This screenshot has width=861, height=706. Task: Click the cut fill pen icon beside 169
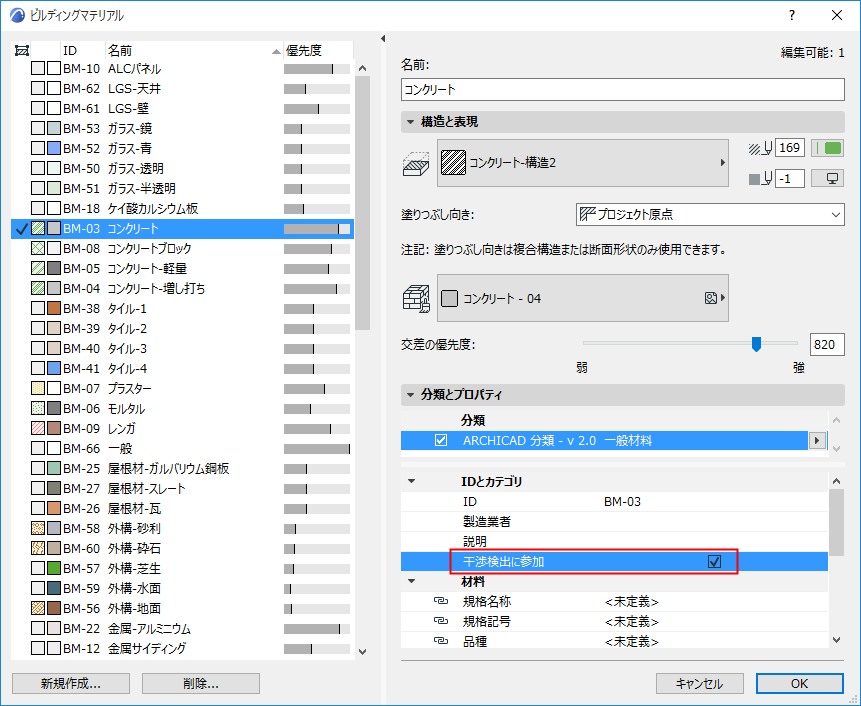(761, 148)
